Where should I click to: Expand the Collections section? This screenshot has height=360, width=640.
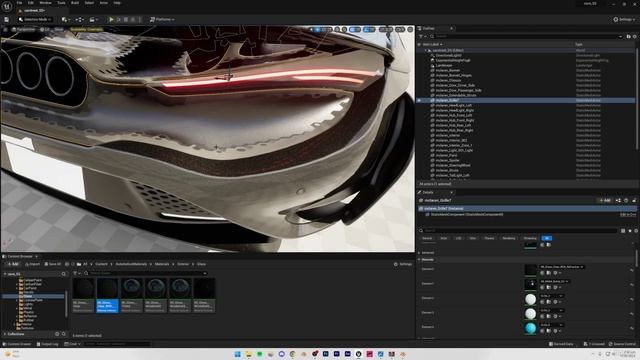[5, 334]
